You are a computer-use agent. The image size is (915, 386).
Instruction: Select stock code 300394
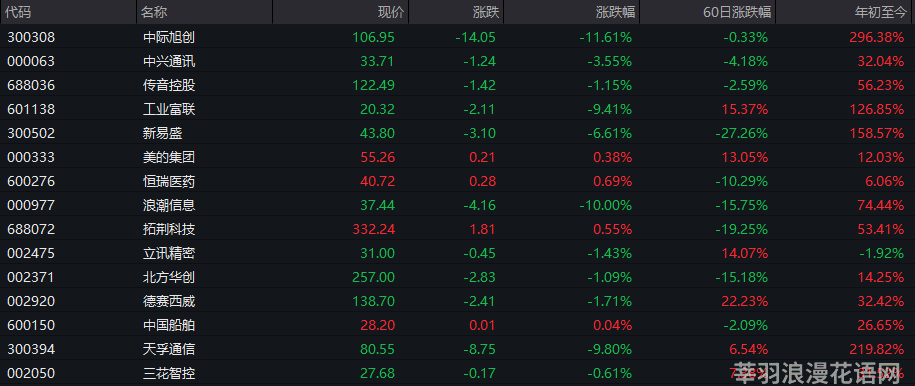(x=31, y=349)
